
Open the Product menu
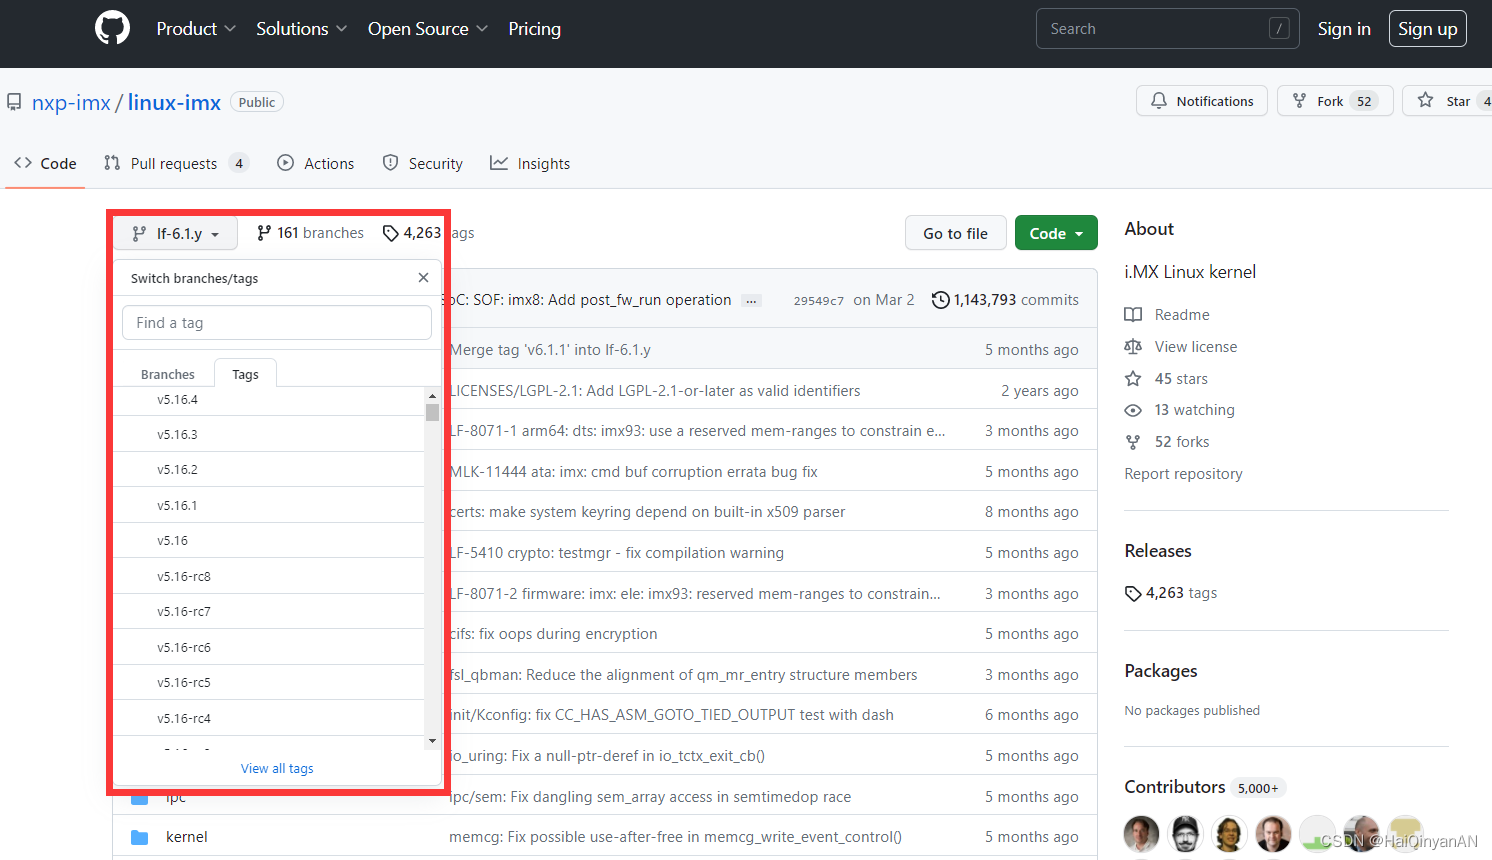click(196, 29)
